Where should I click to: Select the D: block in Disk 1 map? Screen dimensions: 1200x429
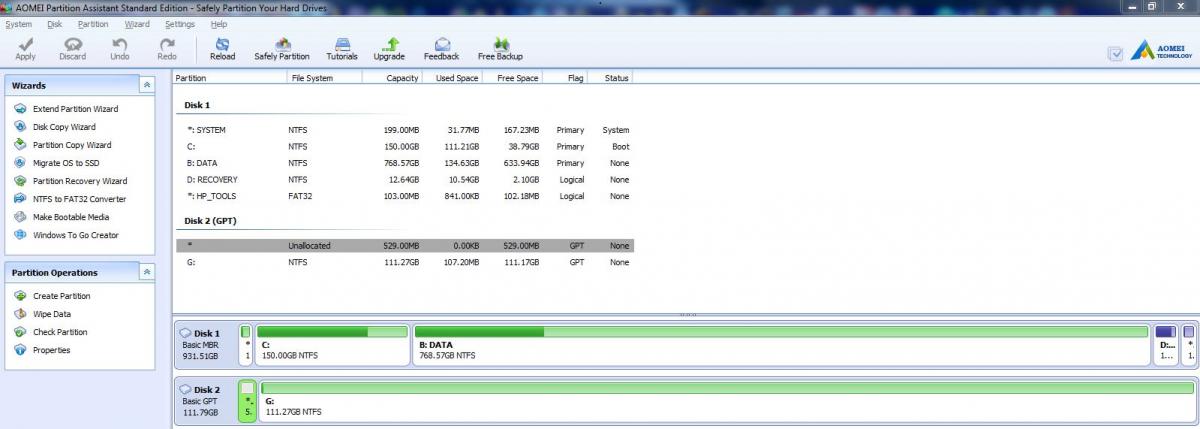1166,344
